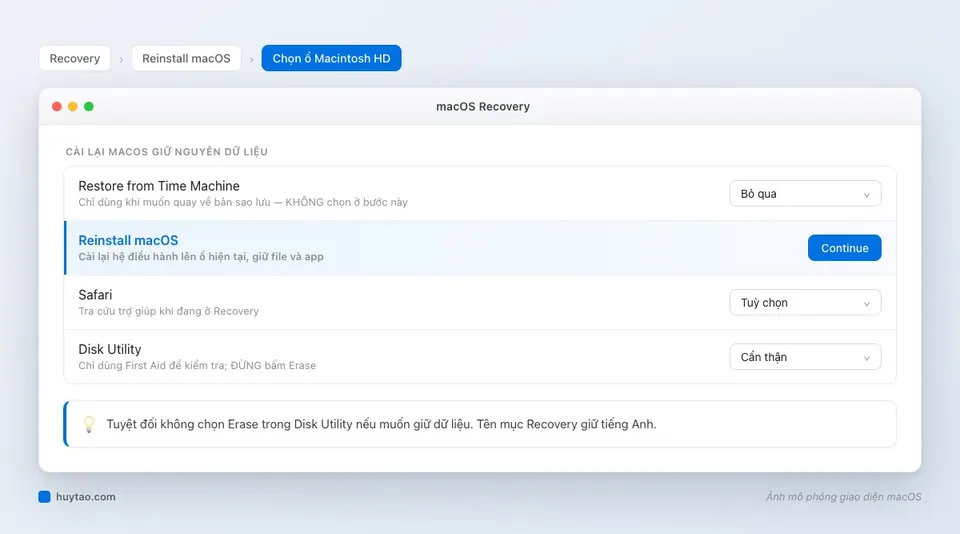Maximize the window with the green button
This screenshot has width=960, height=534.
coord(89,107)
